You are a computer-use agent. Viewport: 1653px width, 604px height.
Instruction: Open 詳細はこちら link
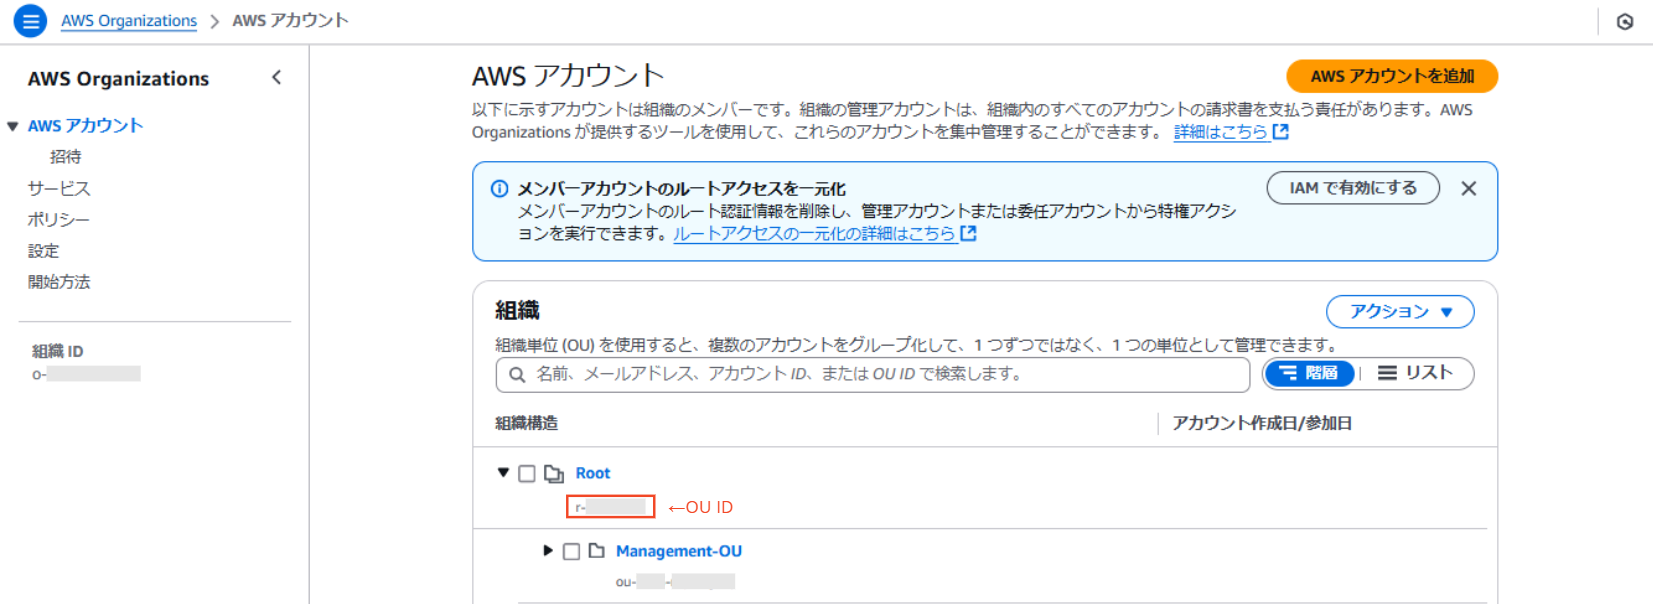[1231, 132]
